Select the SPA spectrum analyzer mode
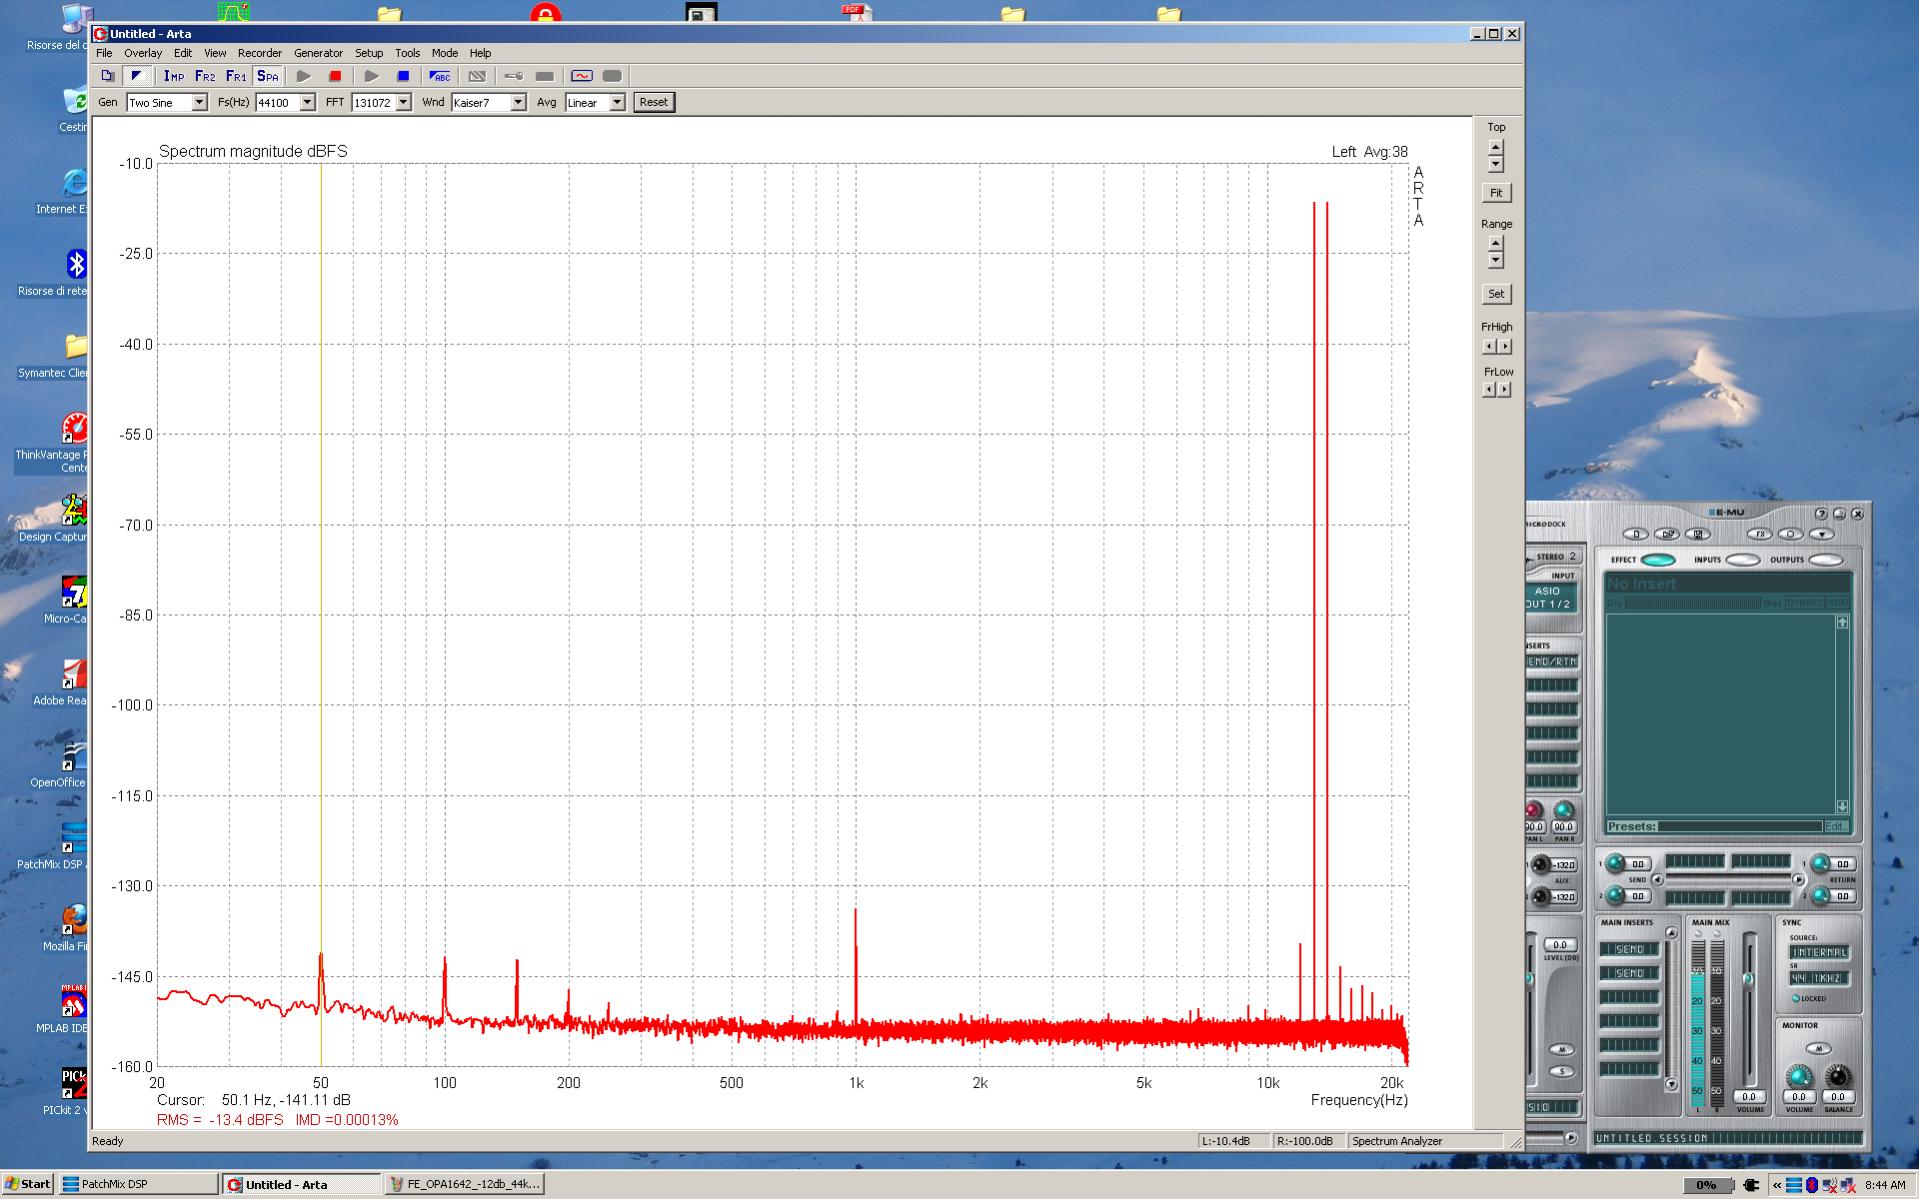This screenshot has height=1199, width=1919. [x=267, y=76]
